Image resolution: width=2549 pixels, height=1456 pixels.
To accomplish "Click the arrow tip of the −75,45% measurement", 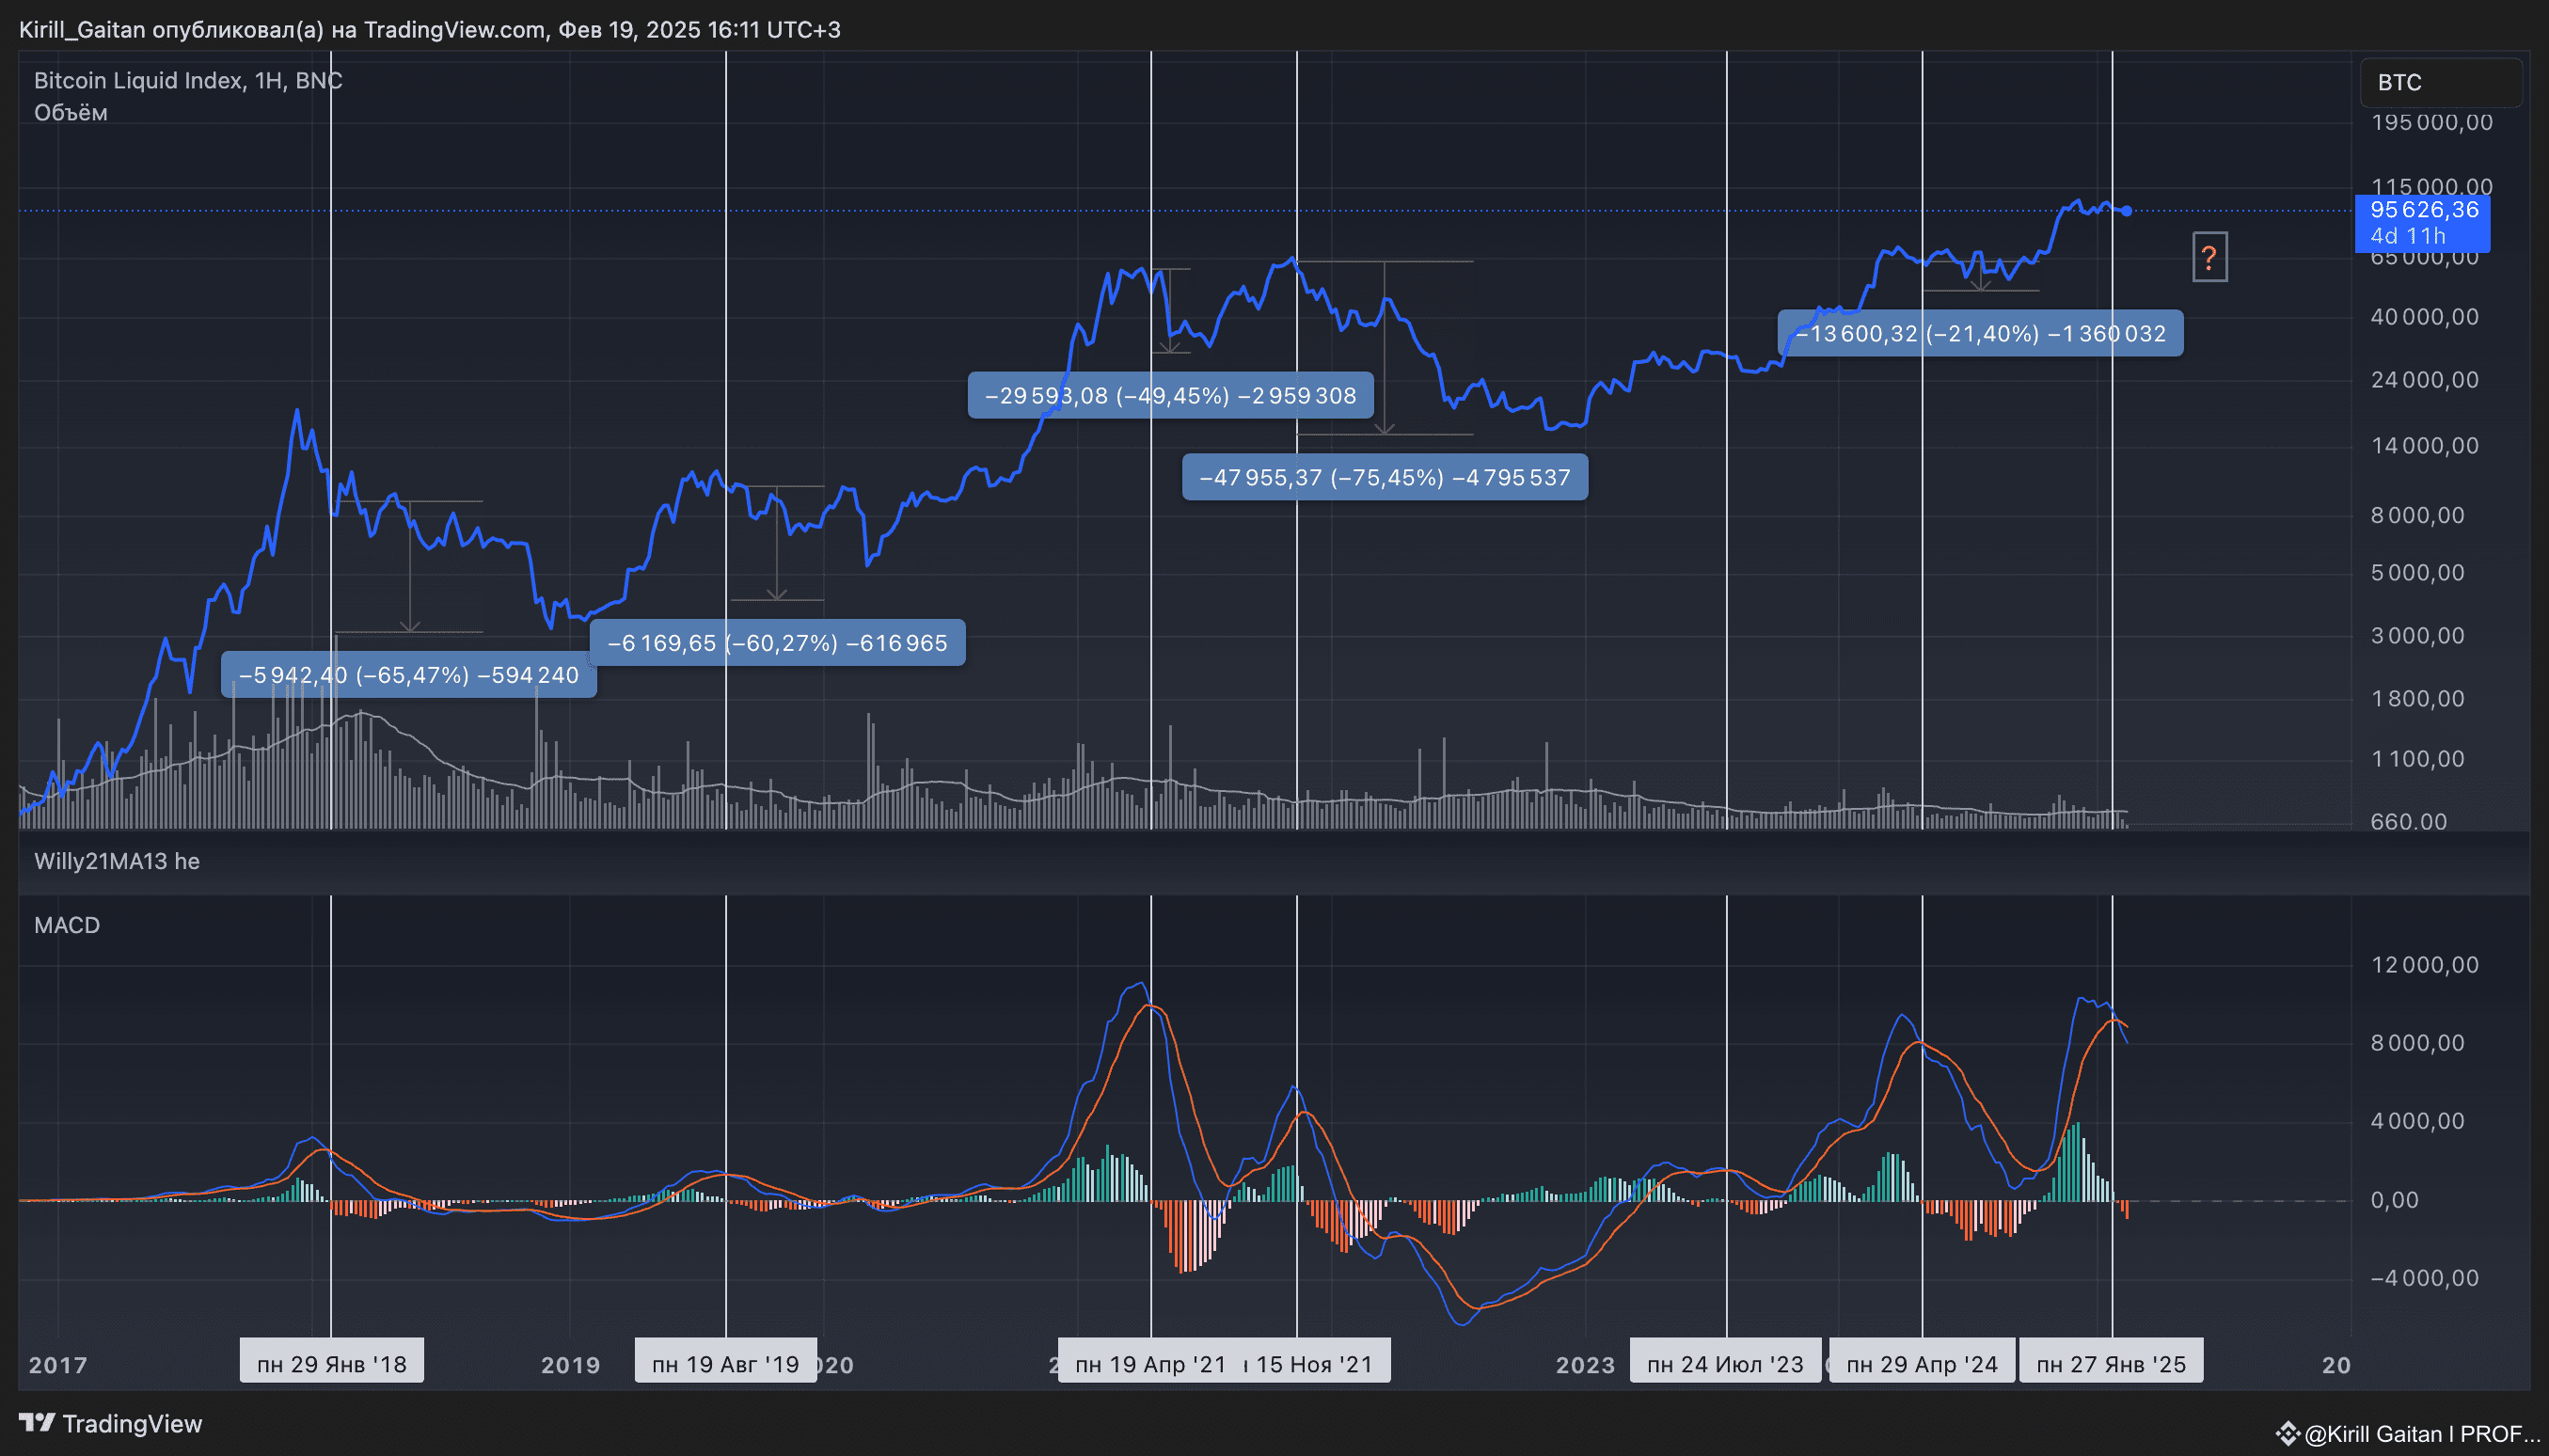I will point(1384,430).
